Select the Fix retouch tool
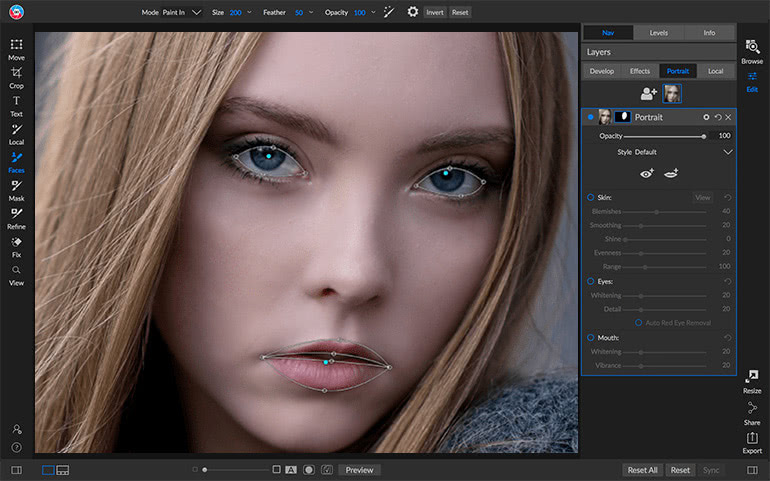Image resolution: width=770 pixels, height=481 pixels. [16, 247]
